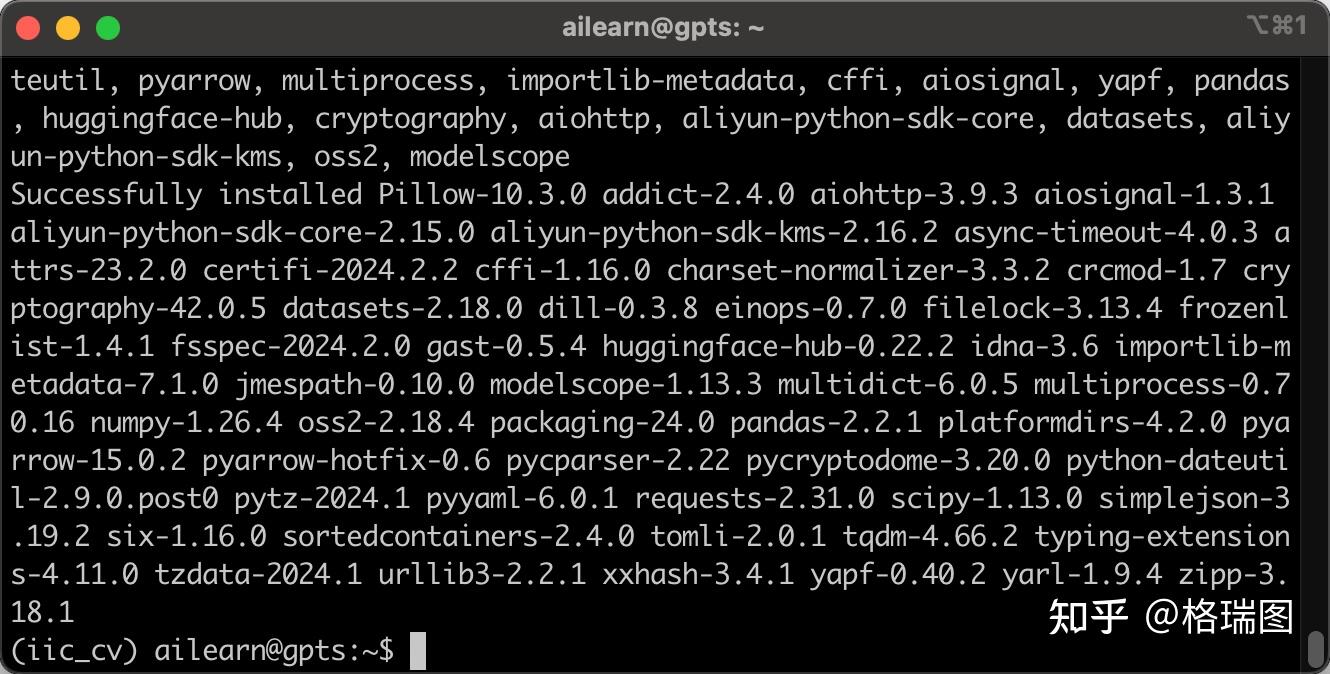Click the ⌥⌘1 shortcut indicator in title bar

(1277, 26)
